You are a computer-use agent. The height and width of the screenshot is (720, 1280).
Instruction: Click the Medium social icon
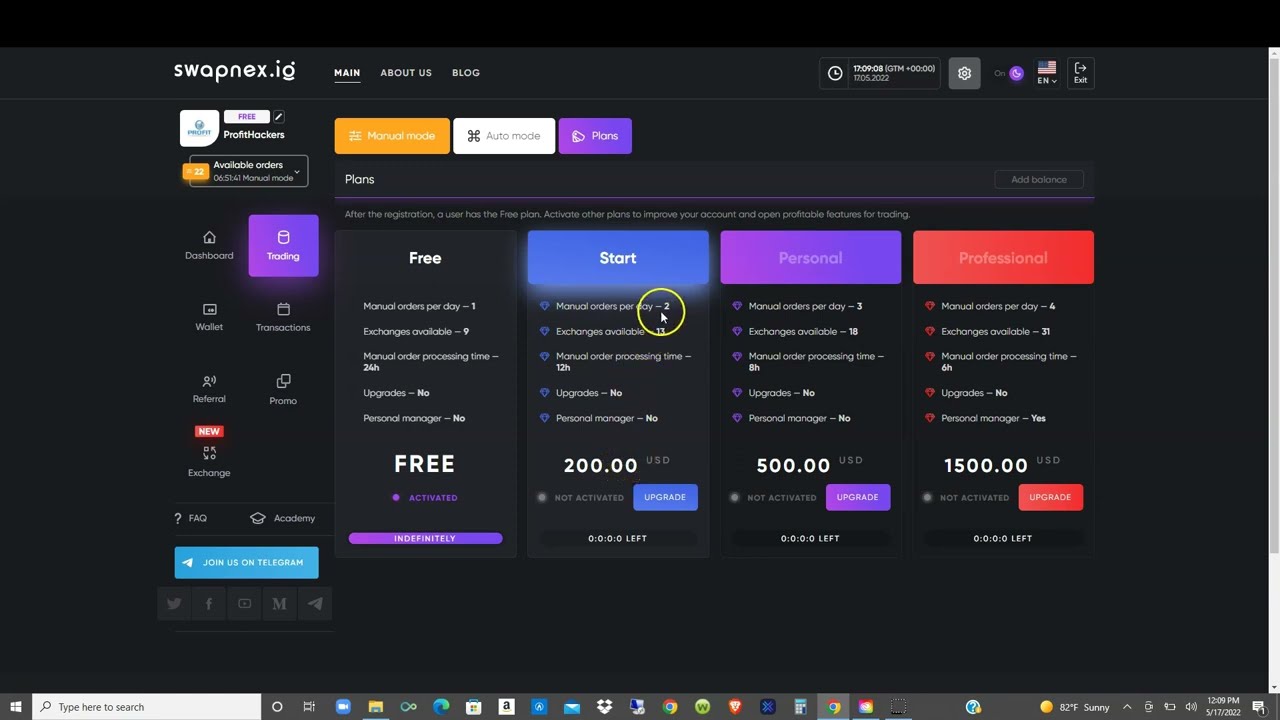point(280,603)
